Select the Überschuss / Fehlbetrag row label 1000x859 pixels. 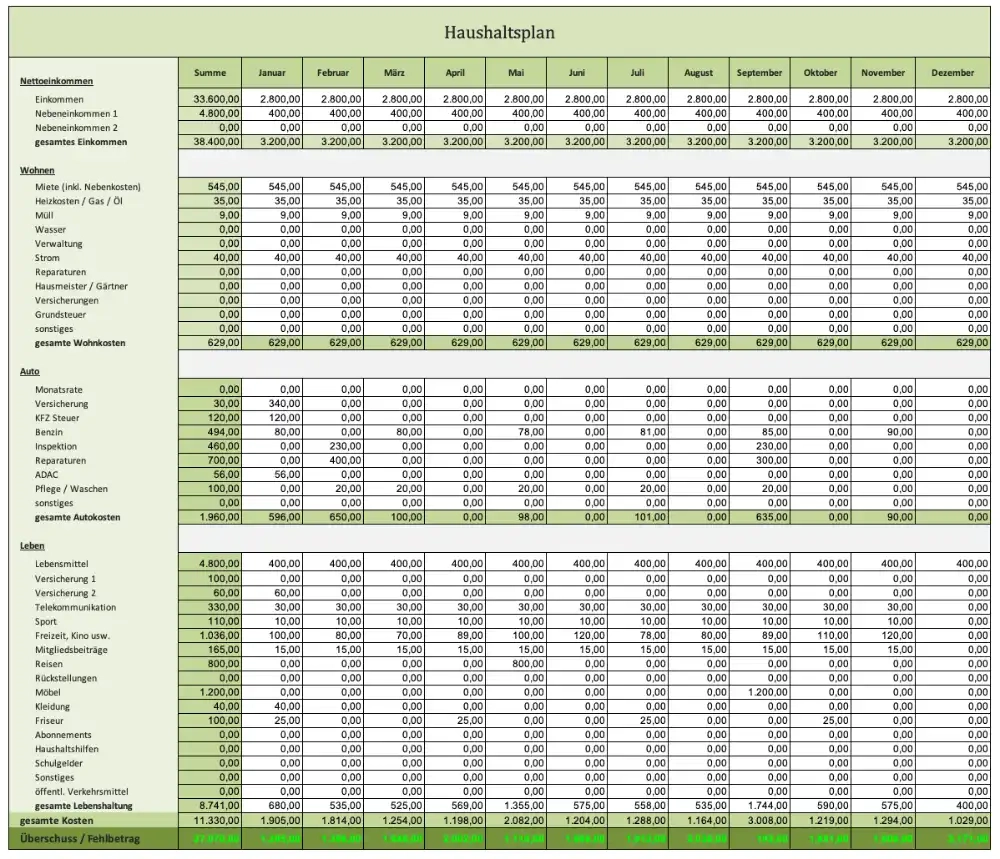pos(80,839)
